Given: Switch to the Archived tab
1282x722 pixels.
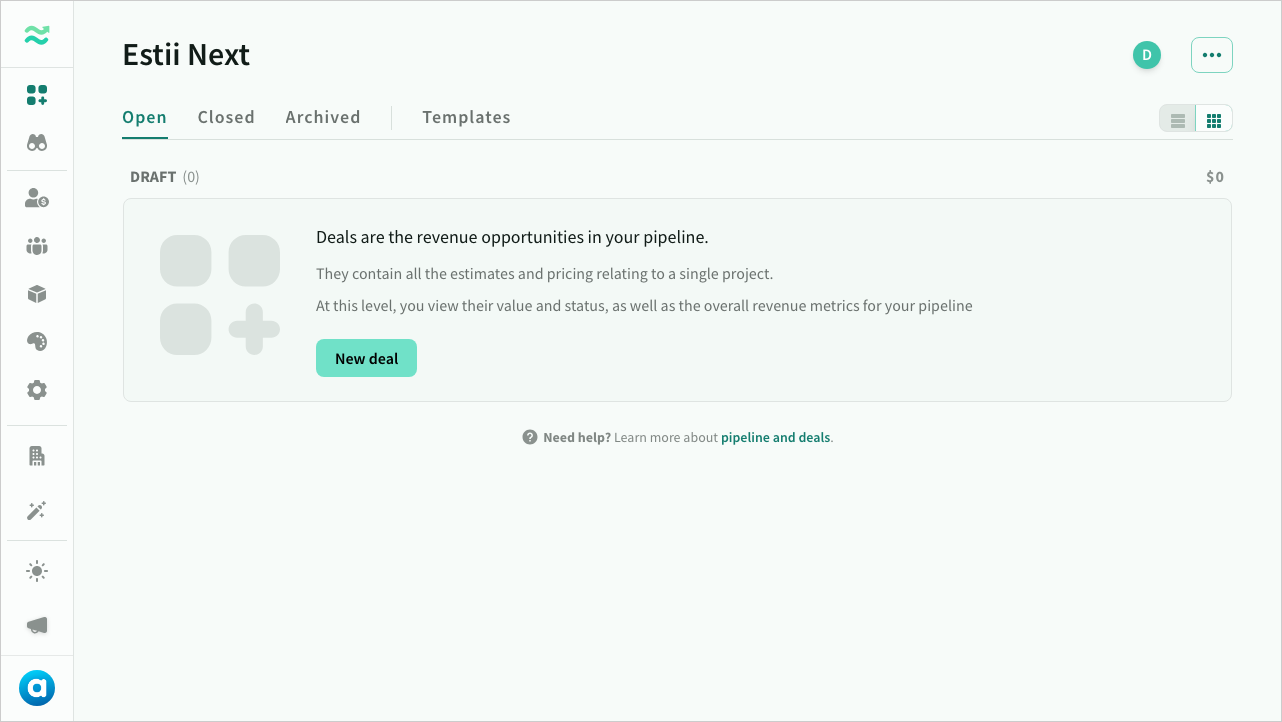Looking at the screenshot, I should point(323,117).
